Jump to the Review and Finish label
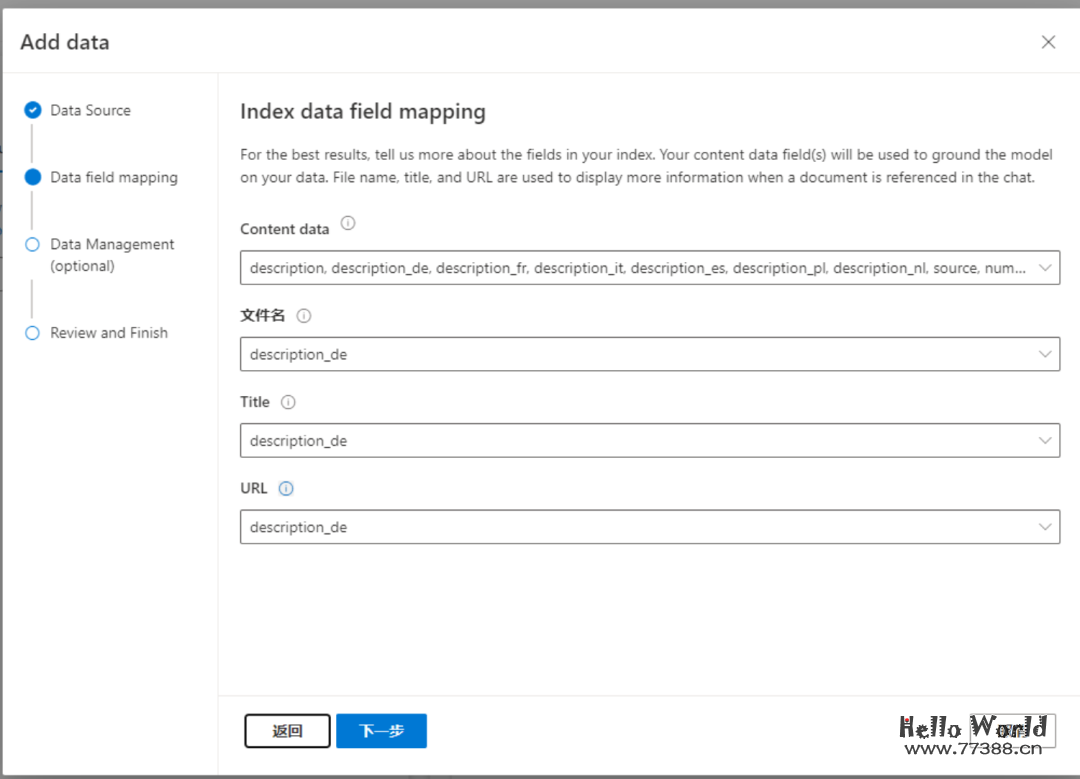The height and width of the screenshot is (779, 1080). coord(109,333)
